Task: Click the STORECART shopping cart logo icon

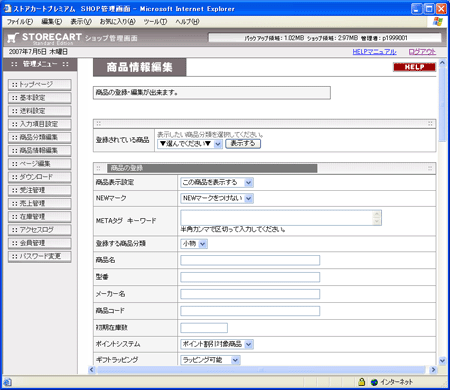Action: click(x=12, y=38)
